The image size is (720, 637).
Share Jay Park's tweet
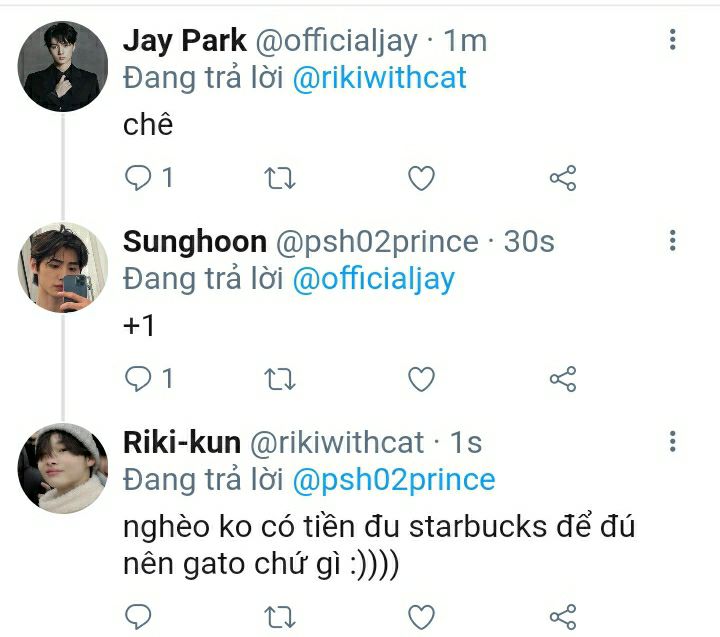pos(563,179)
